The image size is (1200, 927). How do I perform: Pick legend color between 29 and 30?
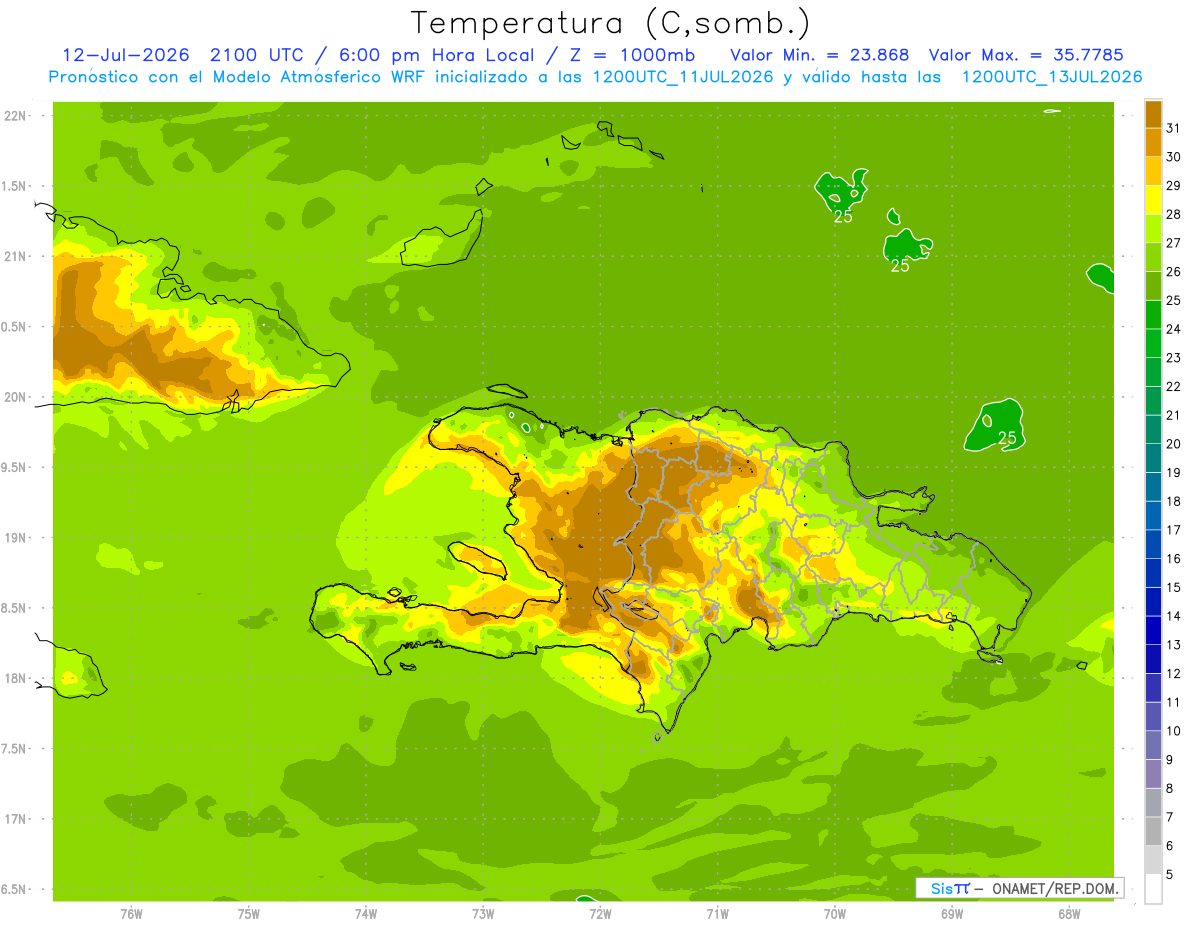(1153, 171)
